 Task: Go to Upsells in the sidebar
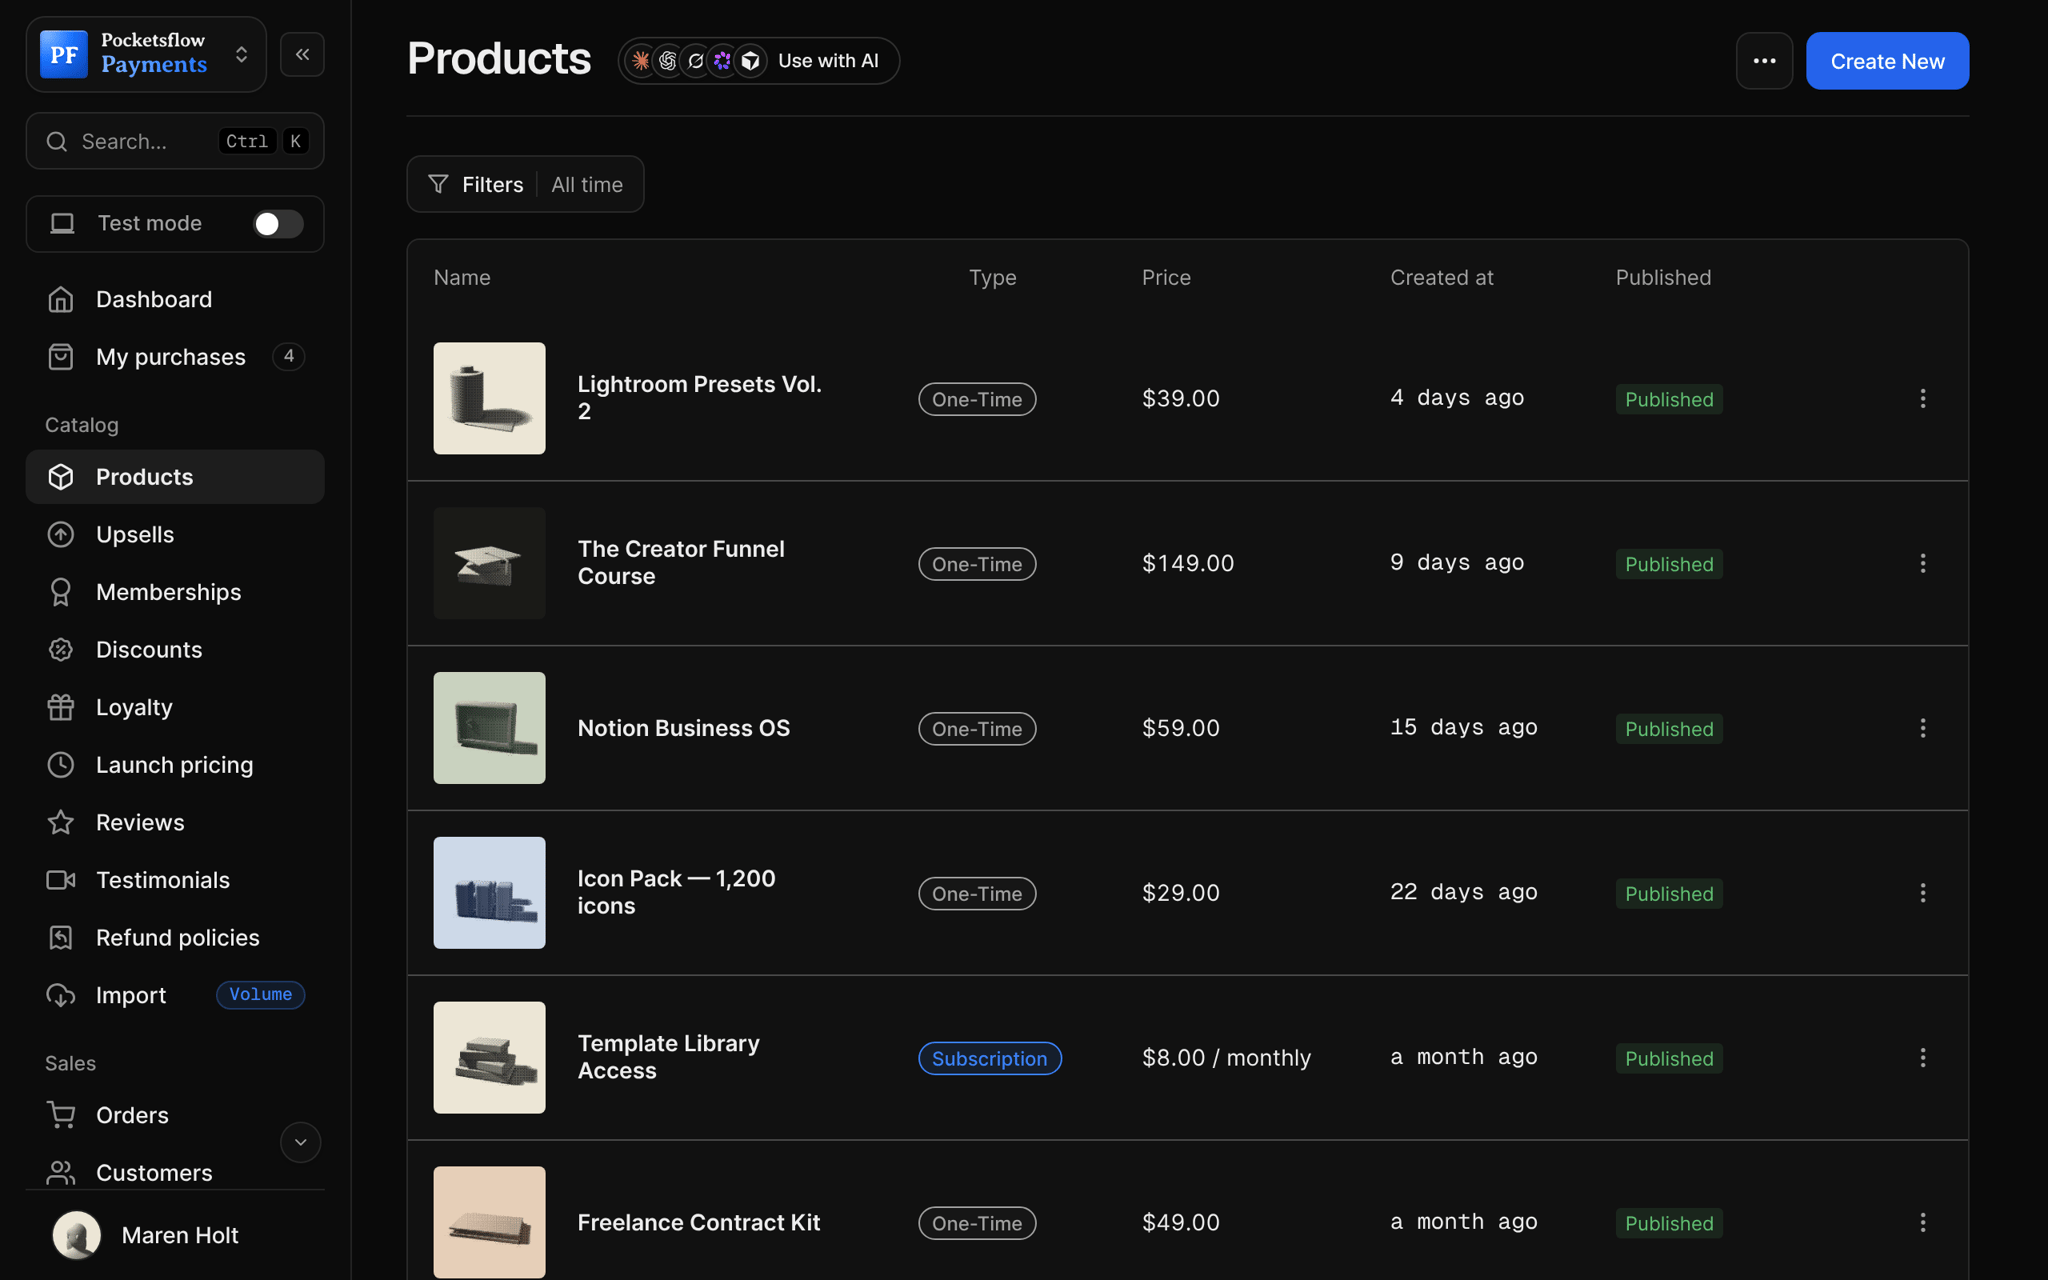click(175, 534)
